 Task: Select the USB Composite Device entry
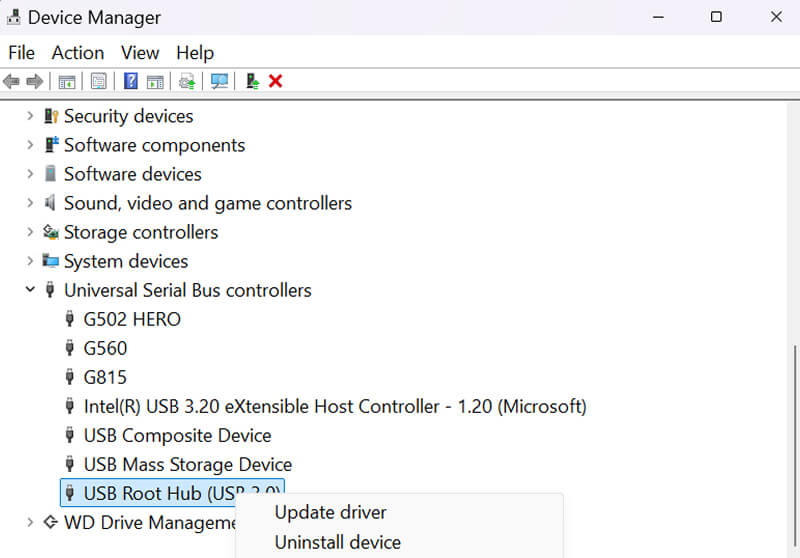point(177,436)
